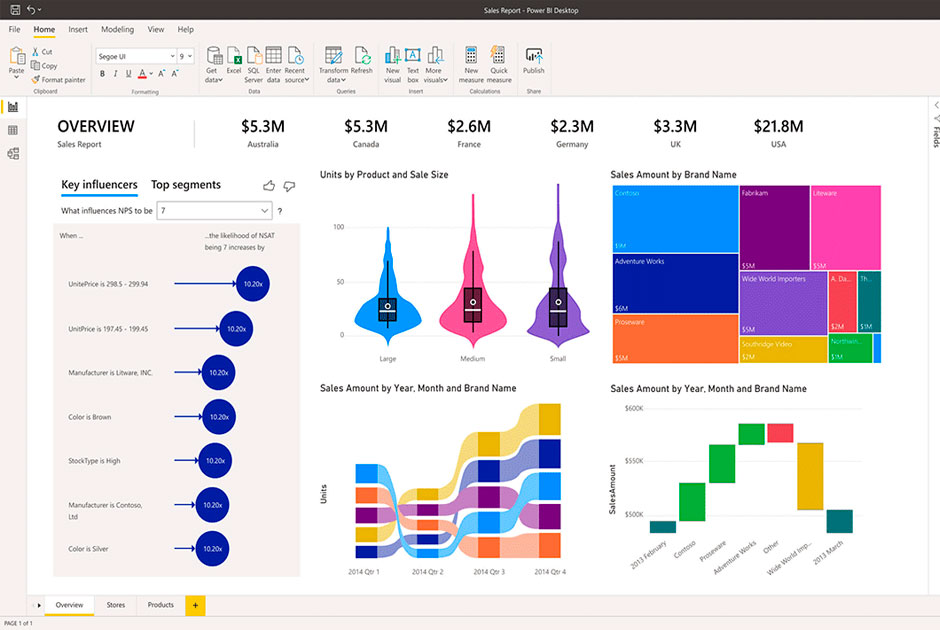This screenshot has height=630, width=940.
Task: Click the Fabrikam tile in treemap
Action: [x=775, y=228]
